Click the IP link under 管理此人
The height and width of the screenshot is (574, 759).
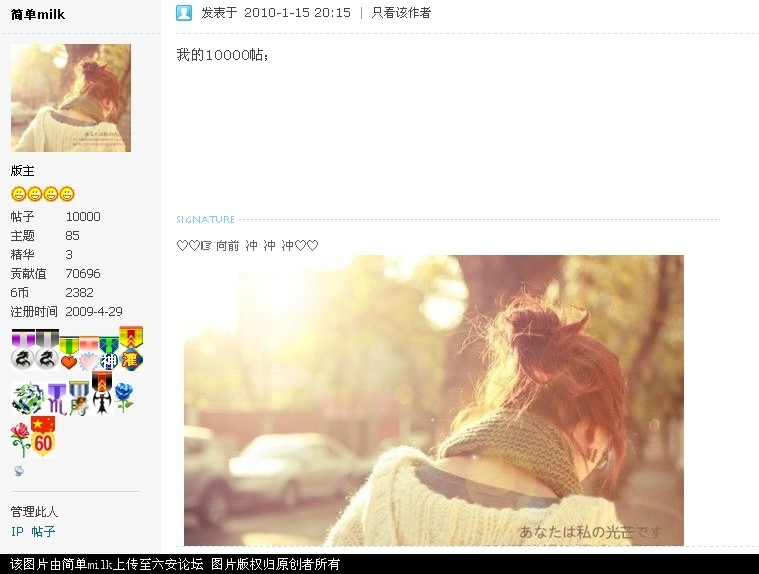(17, 532)
